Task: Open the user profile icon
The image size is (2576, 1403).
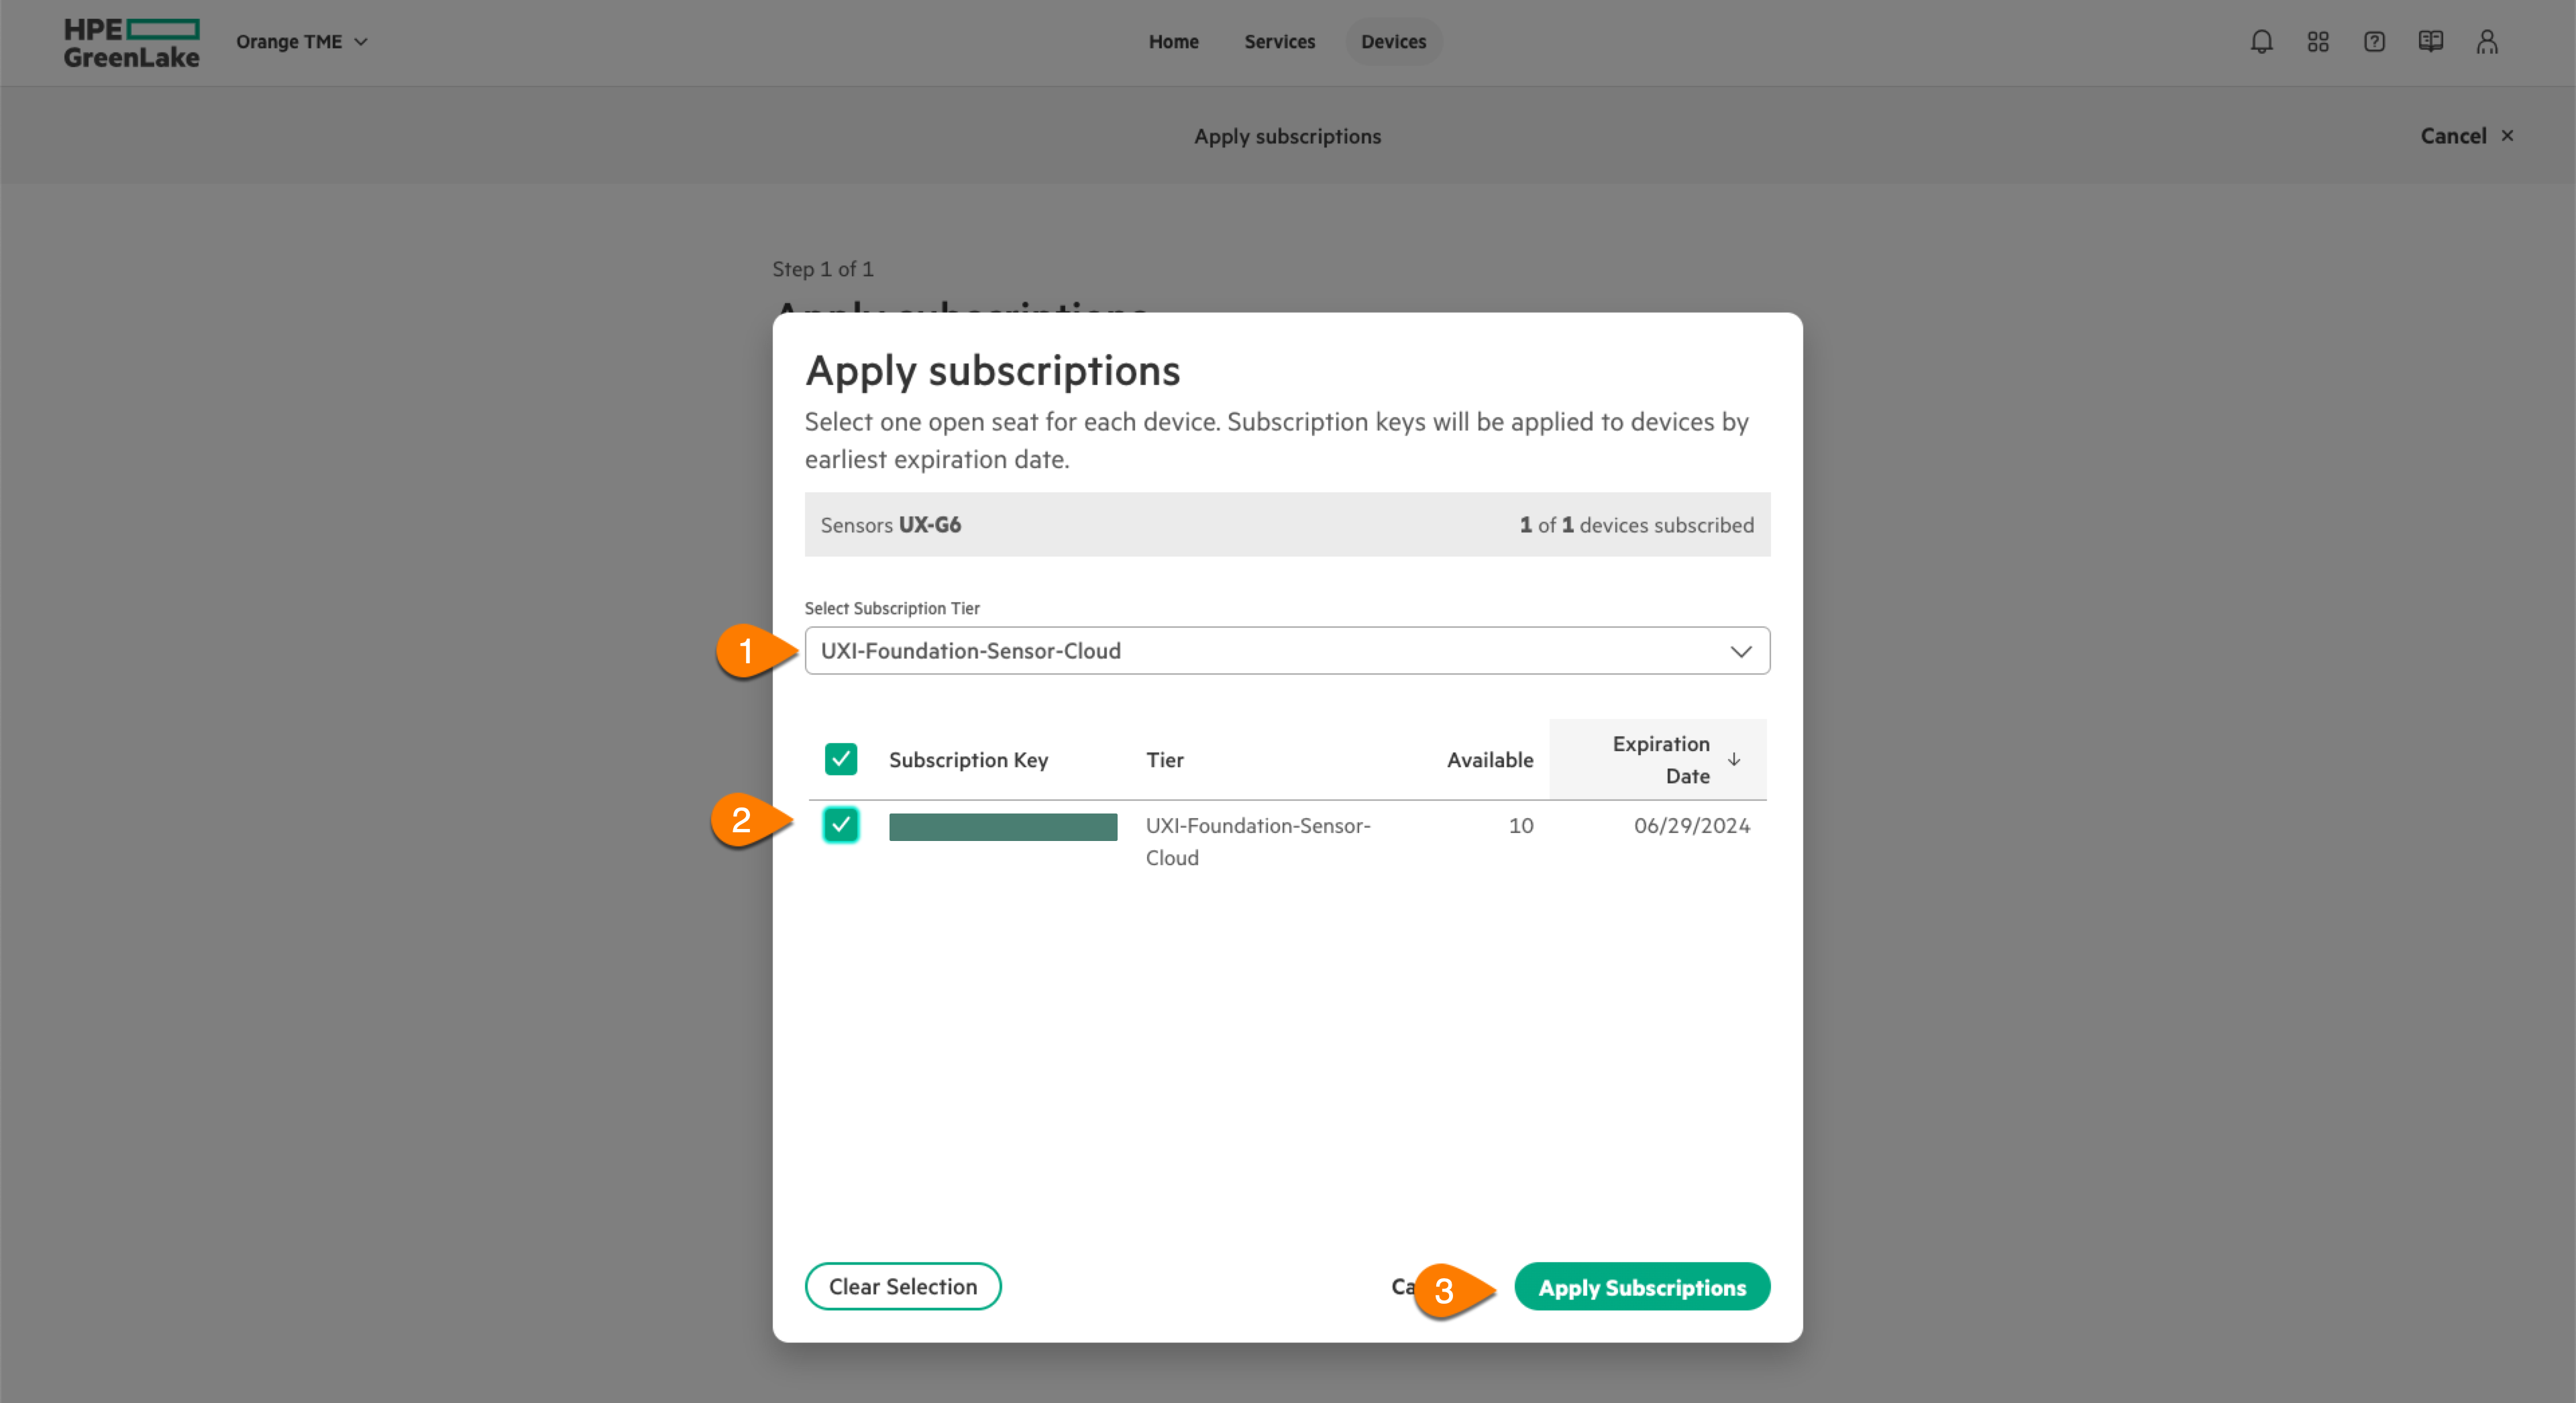Action: click(2487, 42)
